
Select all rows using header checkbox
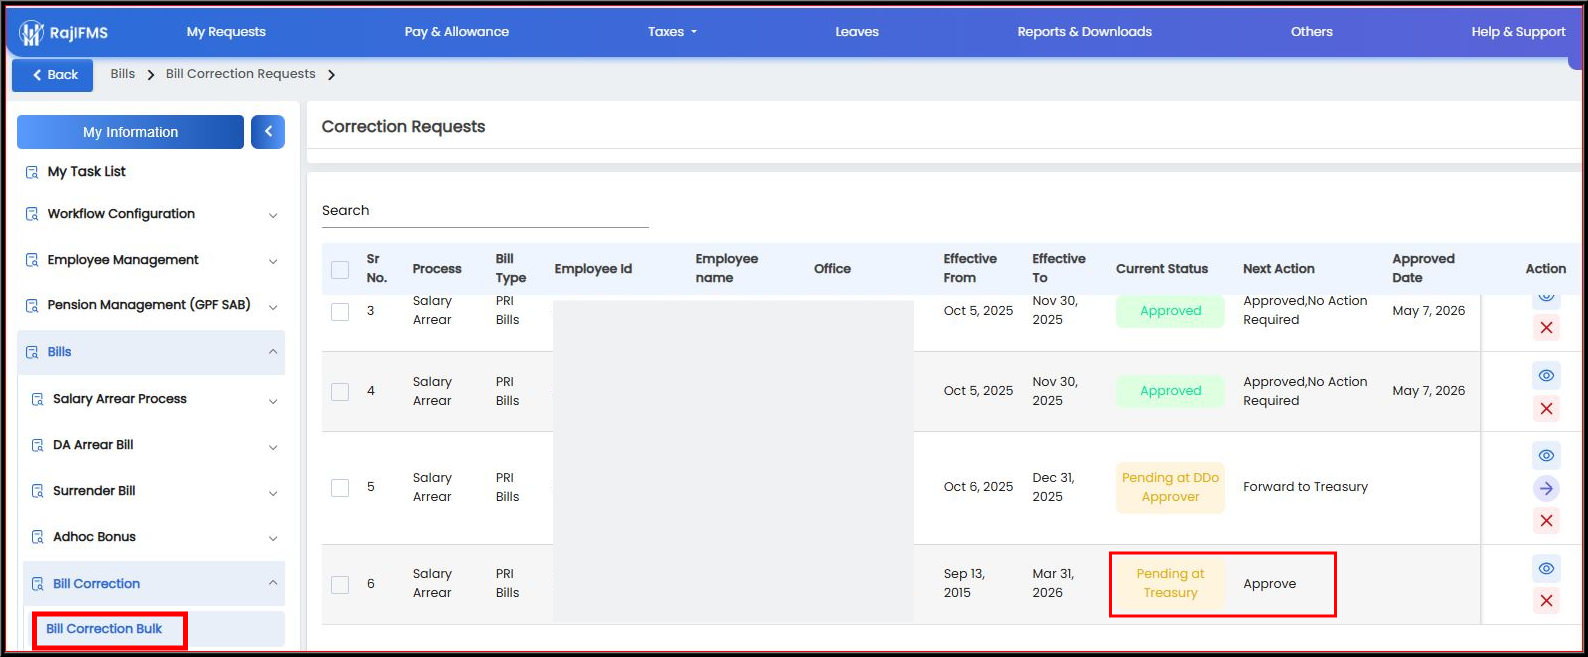(340, 269)
